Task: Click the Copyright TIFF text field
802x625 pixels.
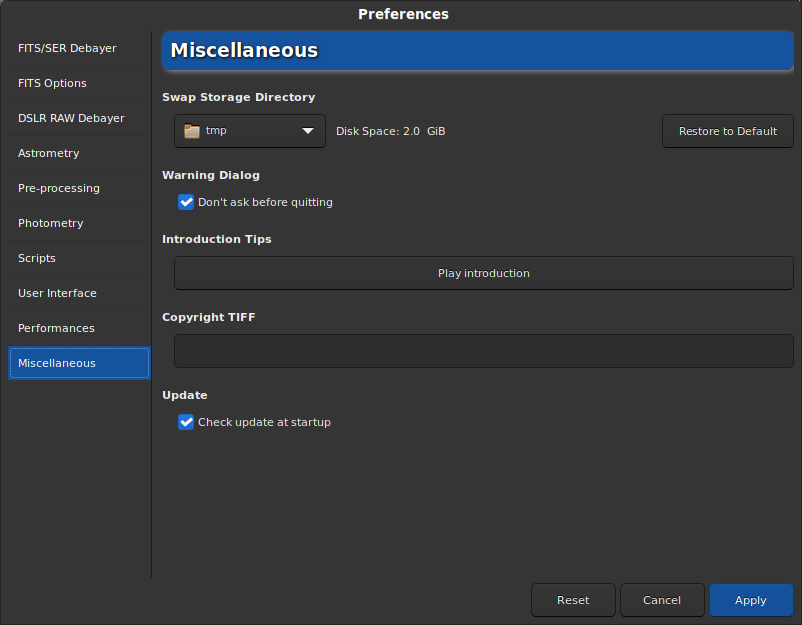Action: (x=483, y=351)
